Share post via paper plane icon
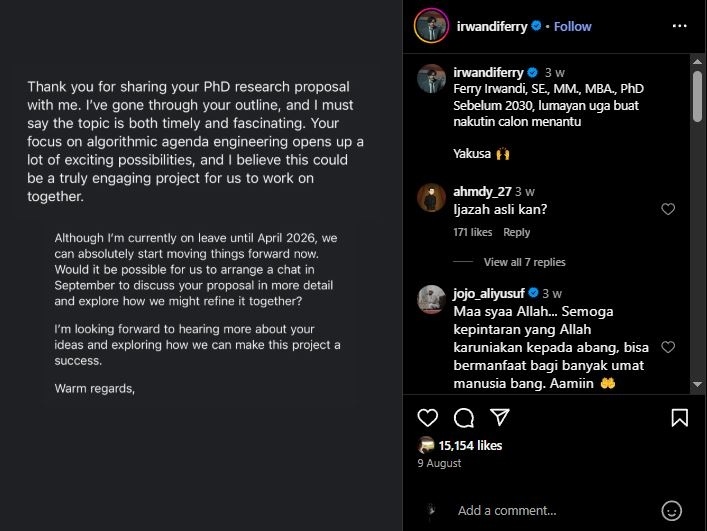Screen dimensions: 707x531 click(x=500, y=417)
